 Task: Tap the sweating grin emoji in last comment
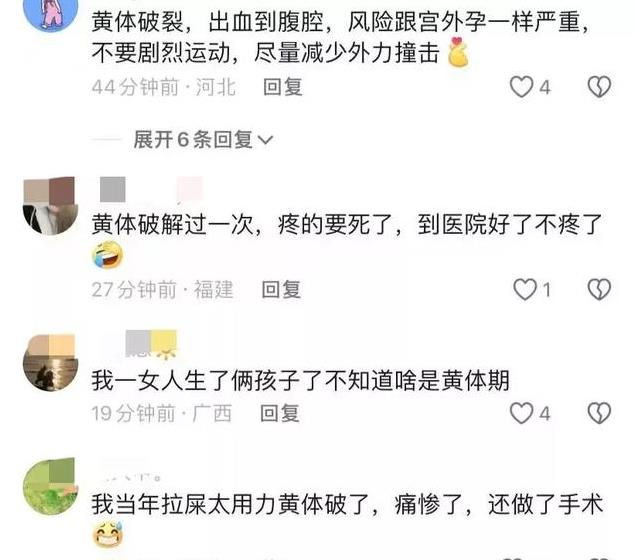pyautogui.click(x=108, y=535)
